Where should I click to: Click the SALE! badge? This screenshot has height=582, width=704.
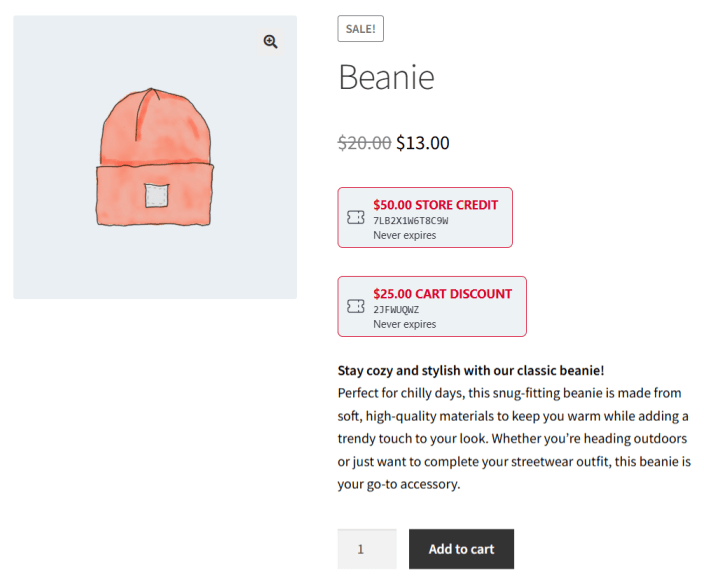point(360,29)
